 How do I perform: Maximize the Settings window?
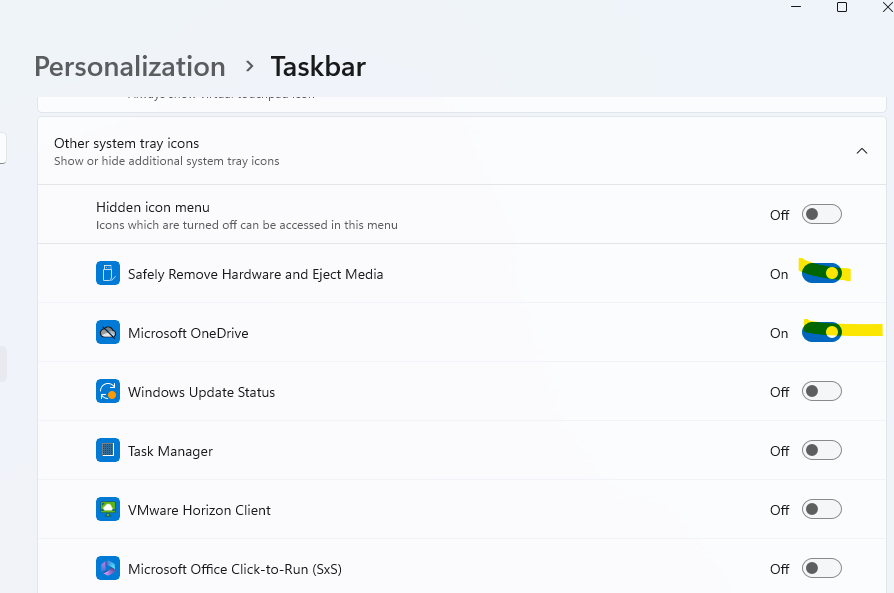[842, 8]
